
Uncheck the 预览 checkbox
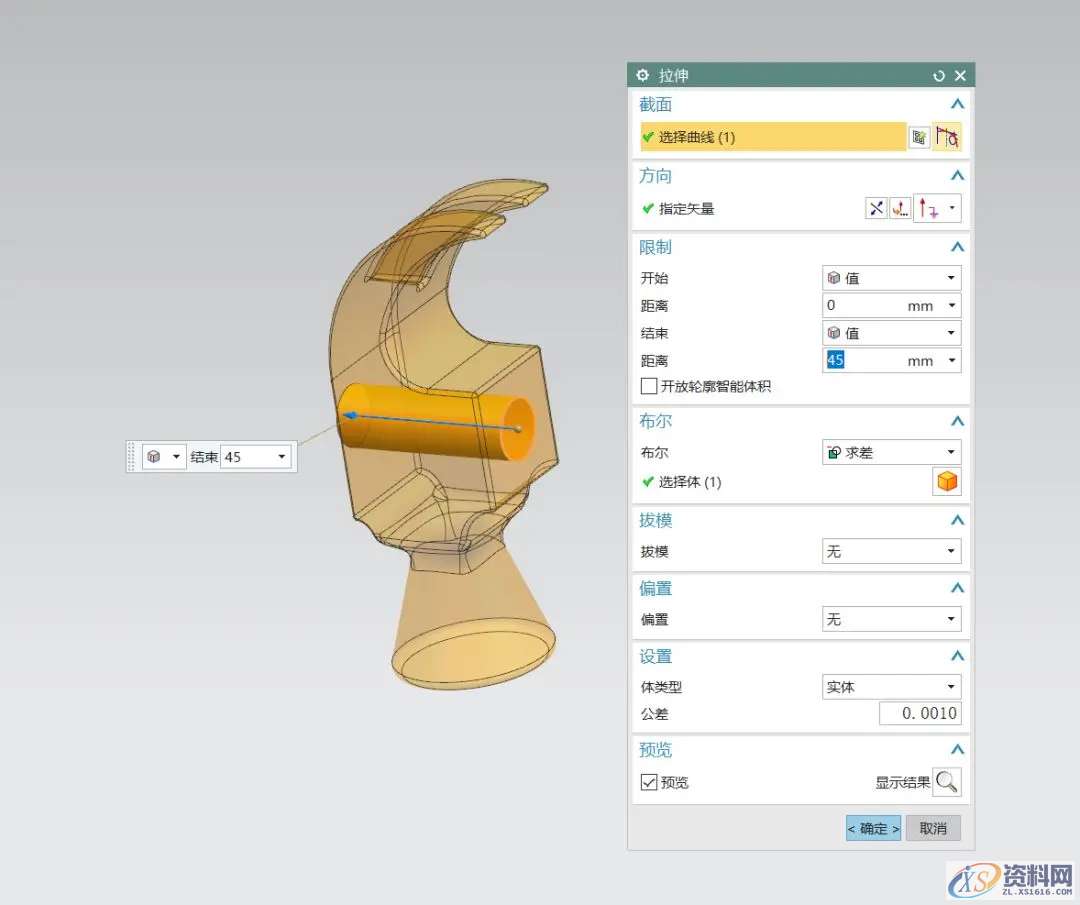pyautogui.click(x=649, y=782)
